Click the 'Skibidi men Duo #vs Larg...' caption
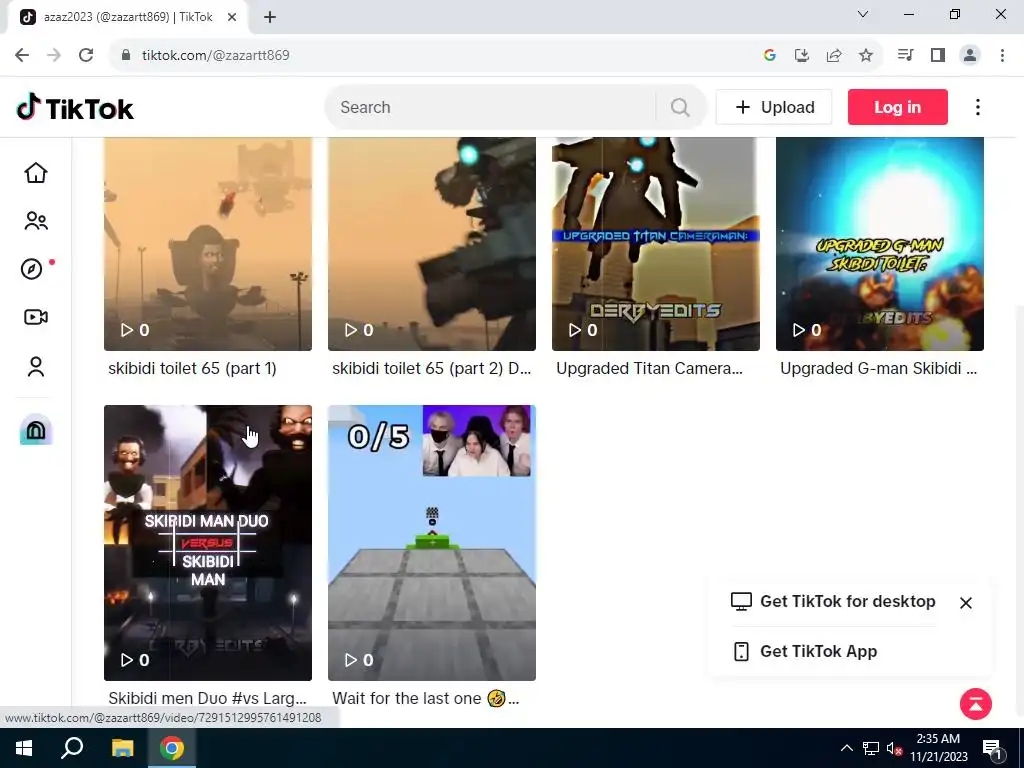Image resolution: width=1024 pixels, height=768 pixels. [x=207, y=698]
